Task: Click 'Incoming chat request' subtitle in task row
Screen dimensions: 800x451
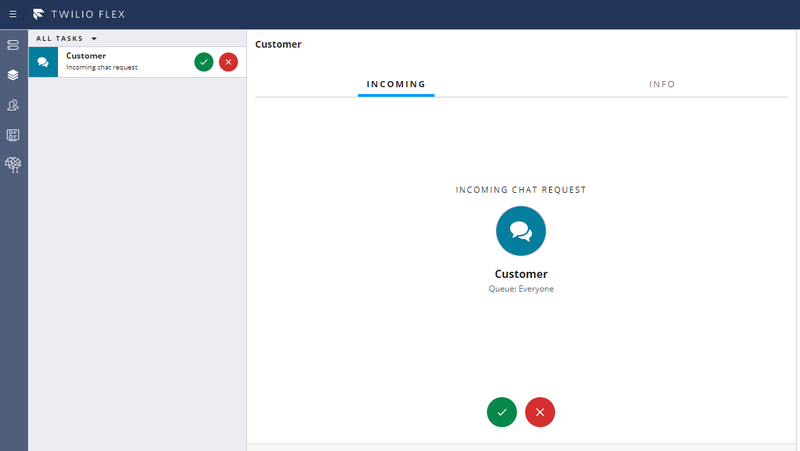Action: point(102,67)
